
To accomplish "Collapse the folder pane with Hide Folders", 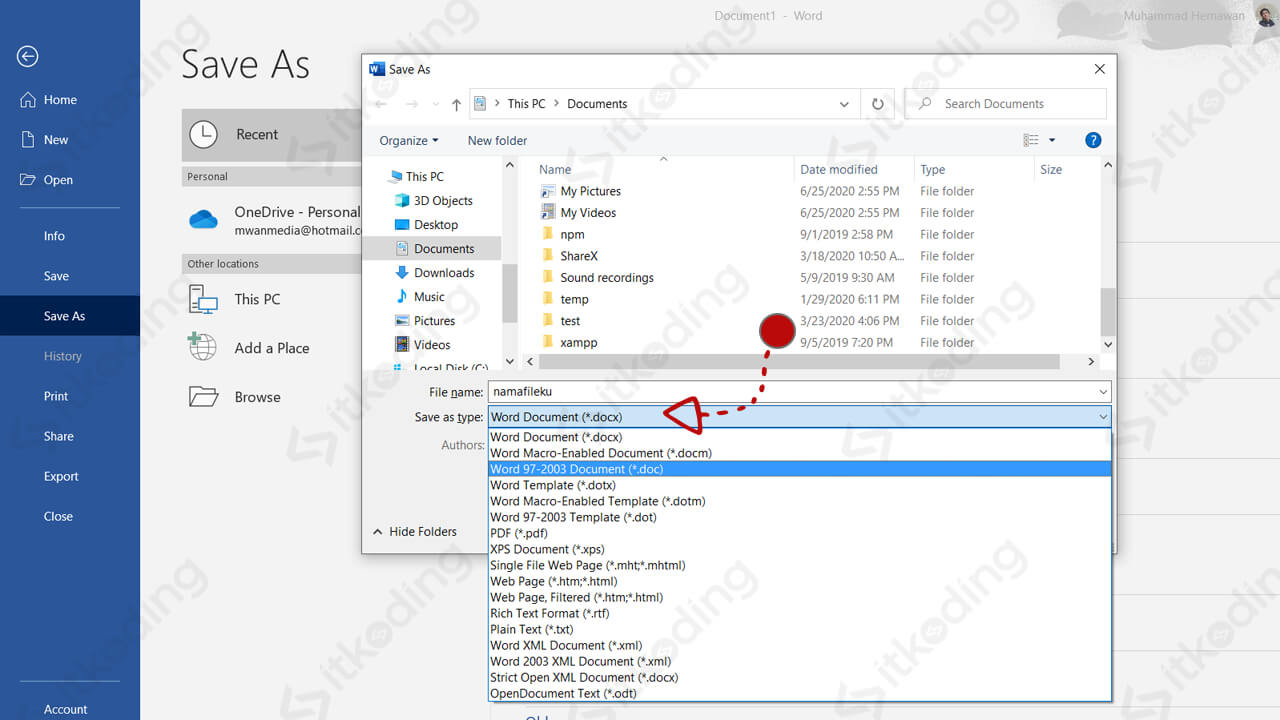I will pyautogui.click(x=415, y=532).
